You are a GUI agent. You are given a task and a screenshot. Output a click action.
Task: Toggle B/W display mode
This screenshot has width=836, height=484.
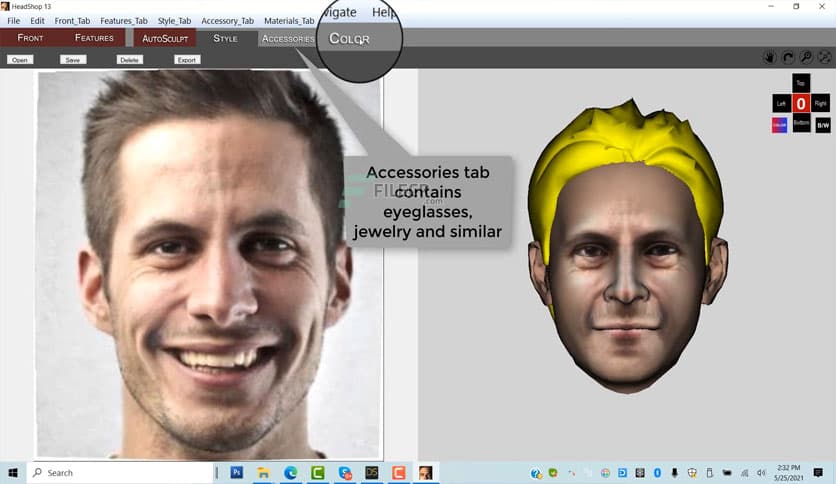(x=823, y=125)
